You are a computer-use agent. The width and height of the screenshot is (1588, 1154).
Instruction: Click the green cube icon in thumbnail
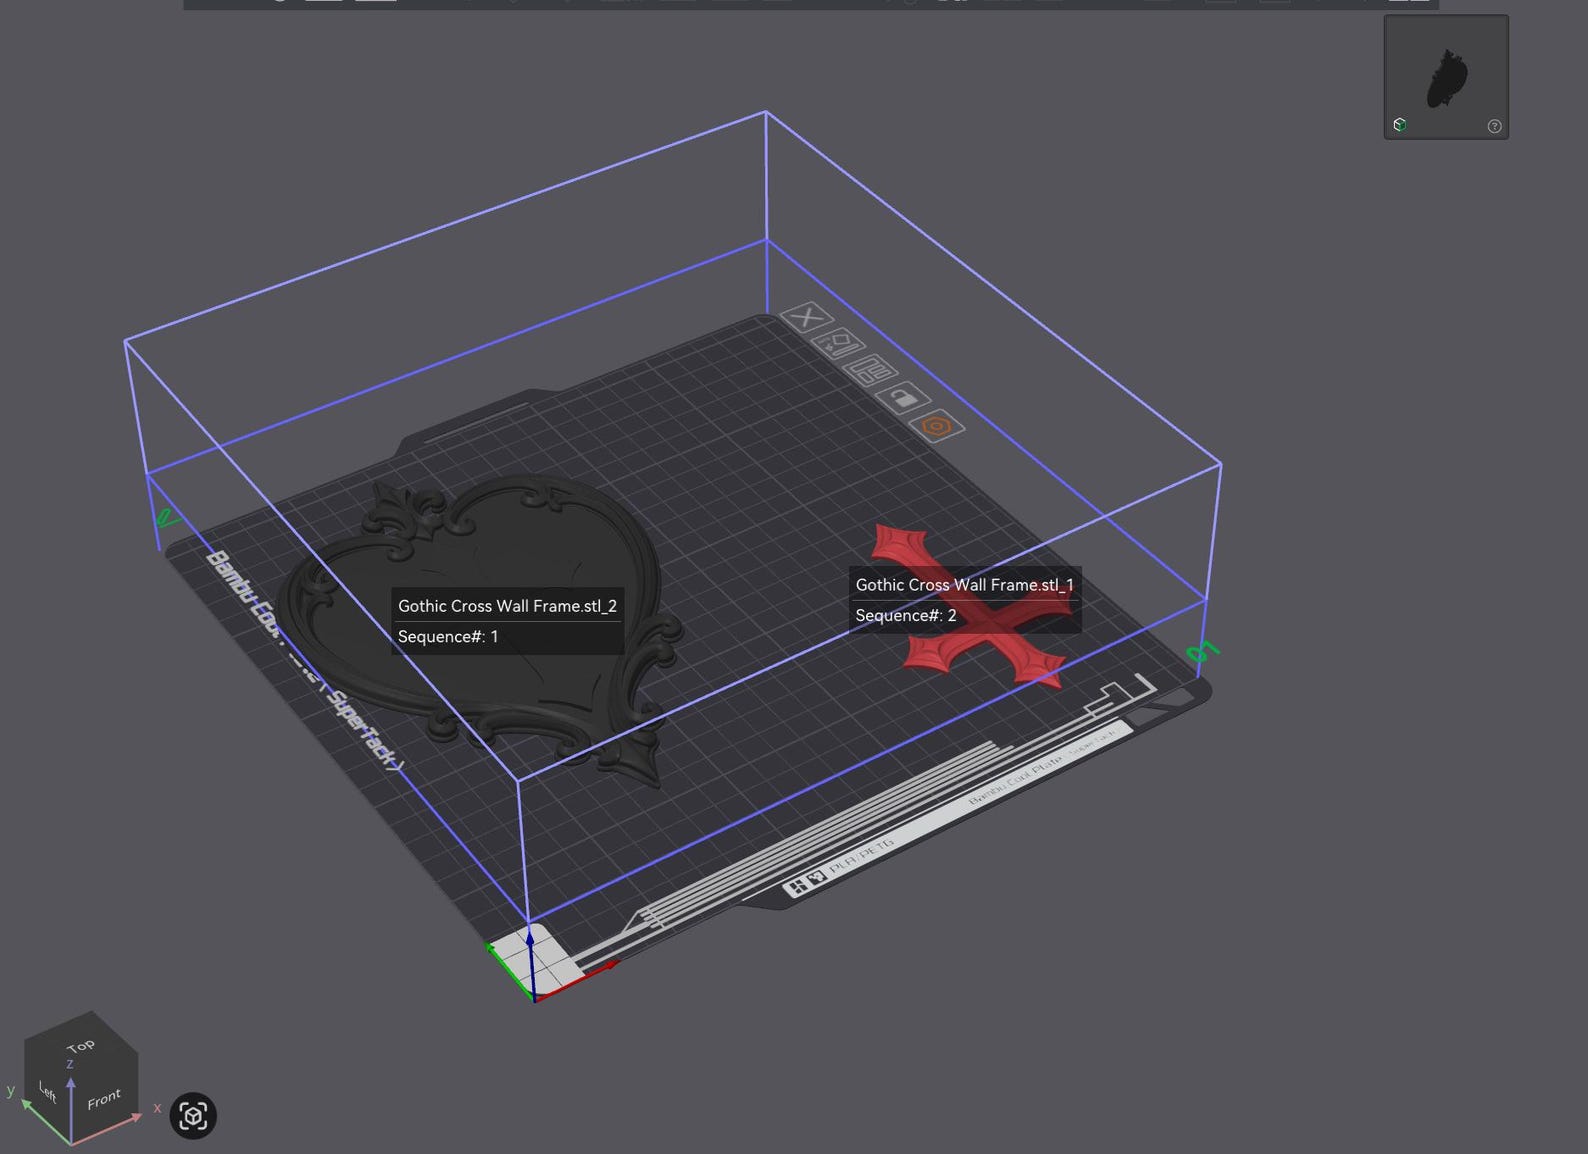[1400, 124]
